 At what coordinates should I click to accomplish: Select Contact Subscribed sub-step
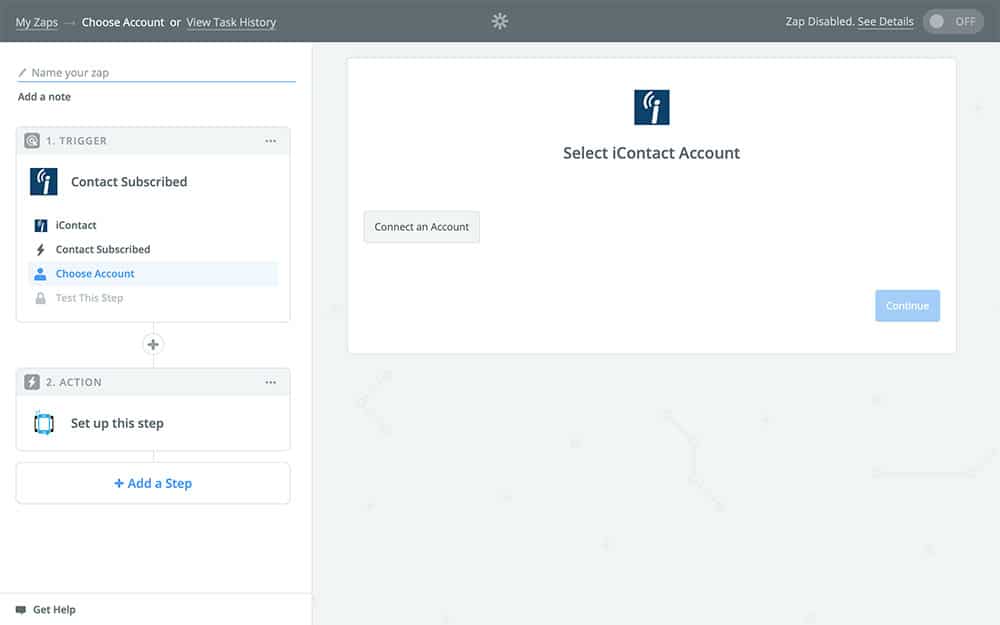(102, 249)
